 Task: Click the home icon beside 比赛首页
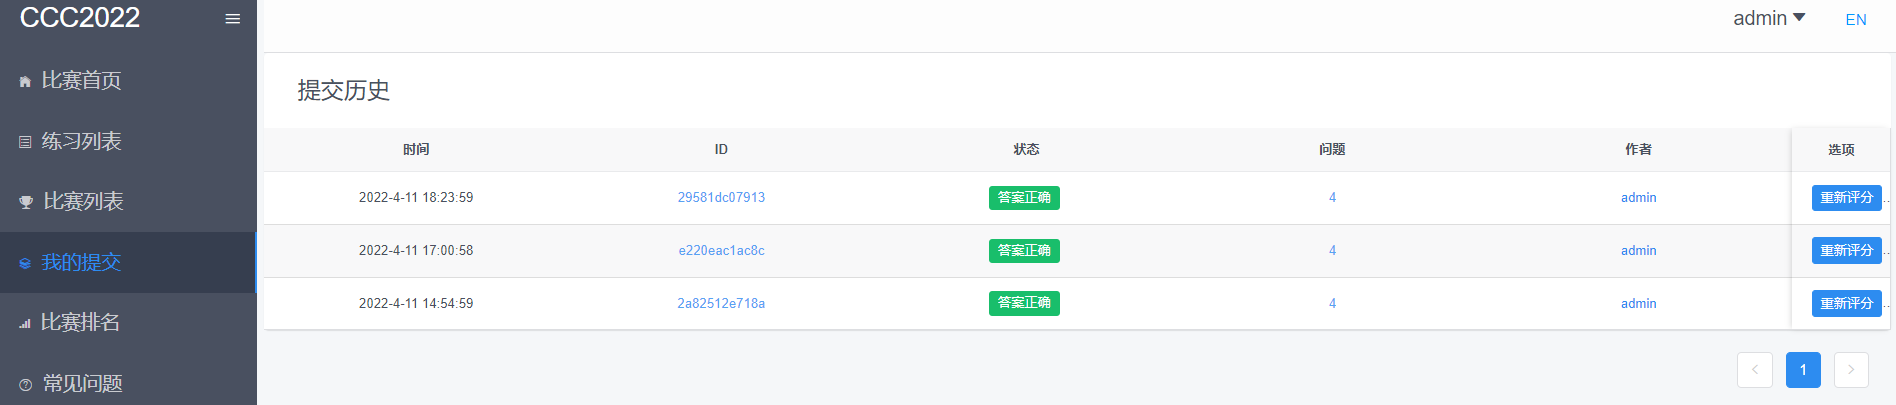(x=25, y=82)
